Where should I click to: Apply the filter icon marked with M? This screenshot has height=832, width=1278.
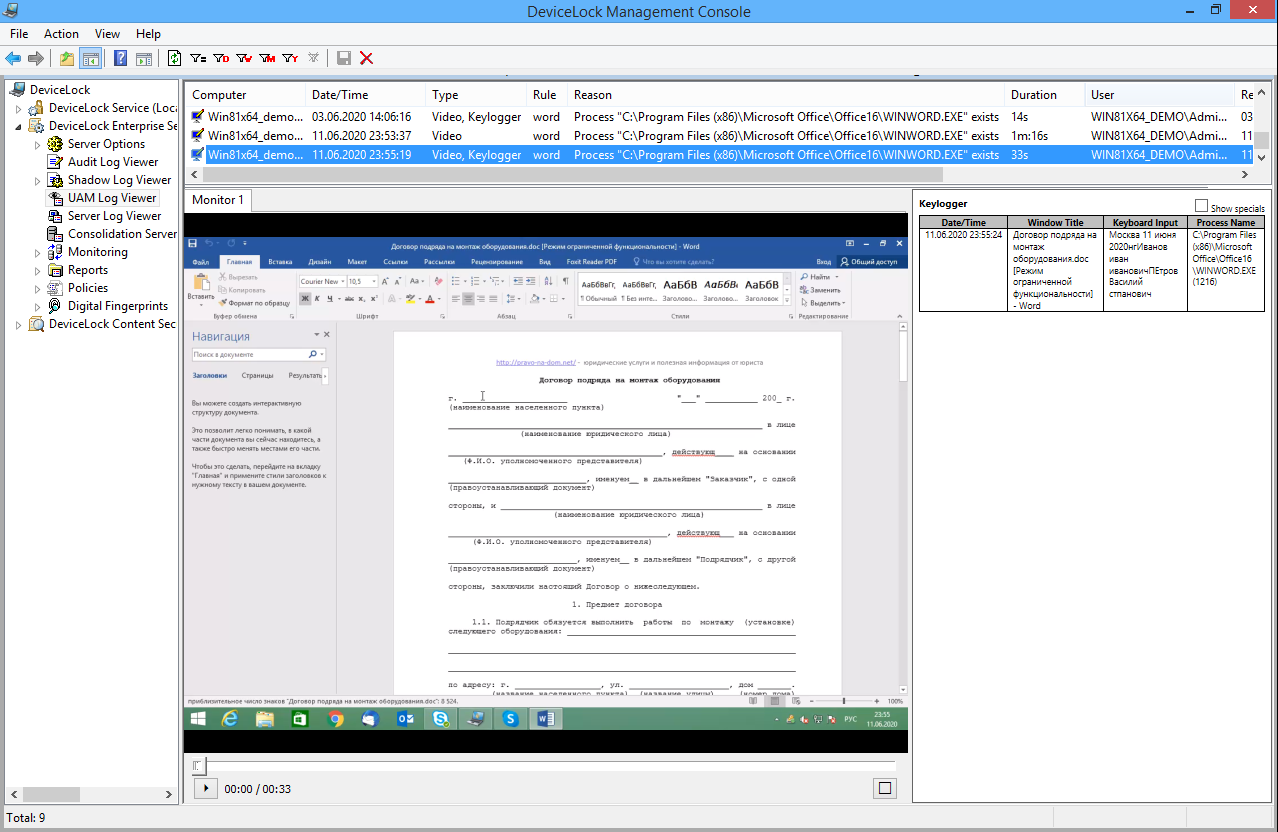(x=267, y=58)
